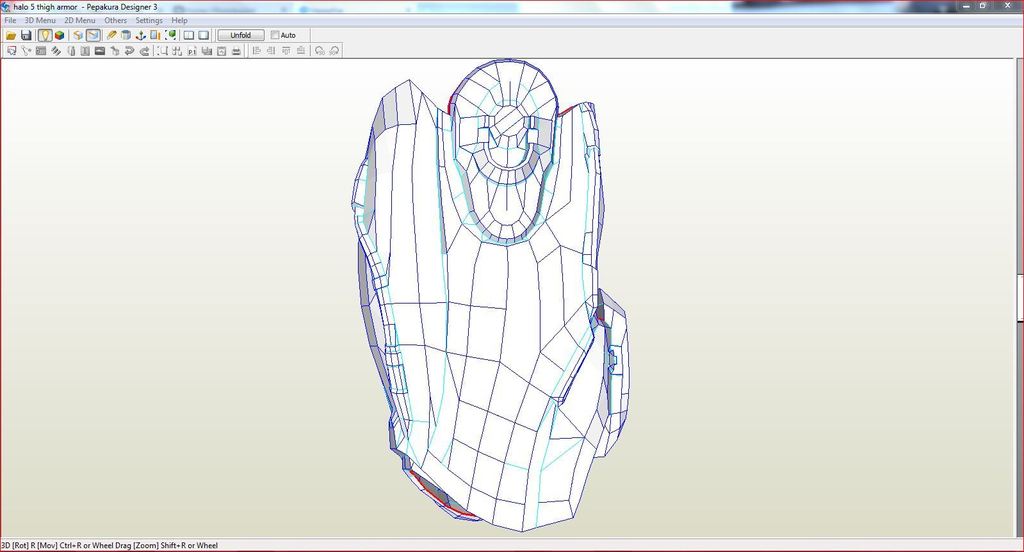Toggle the colored cube texture icon

click(x=59, y=35)
